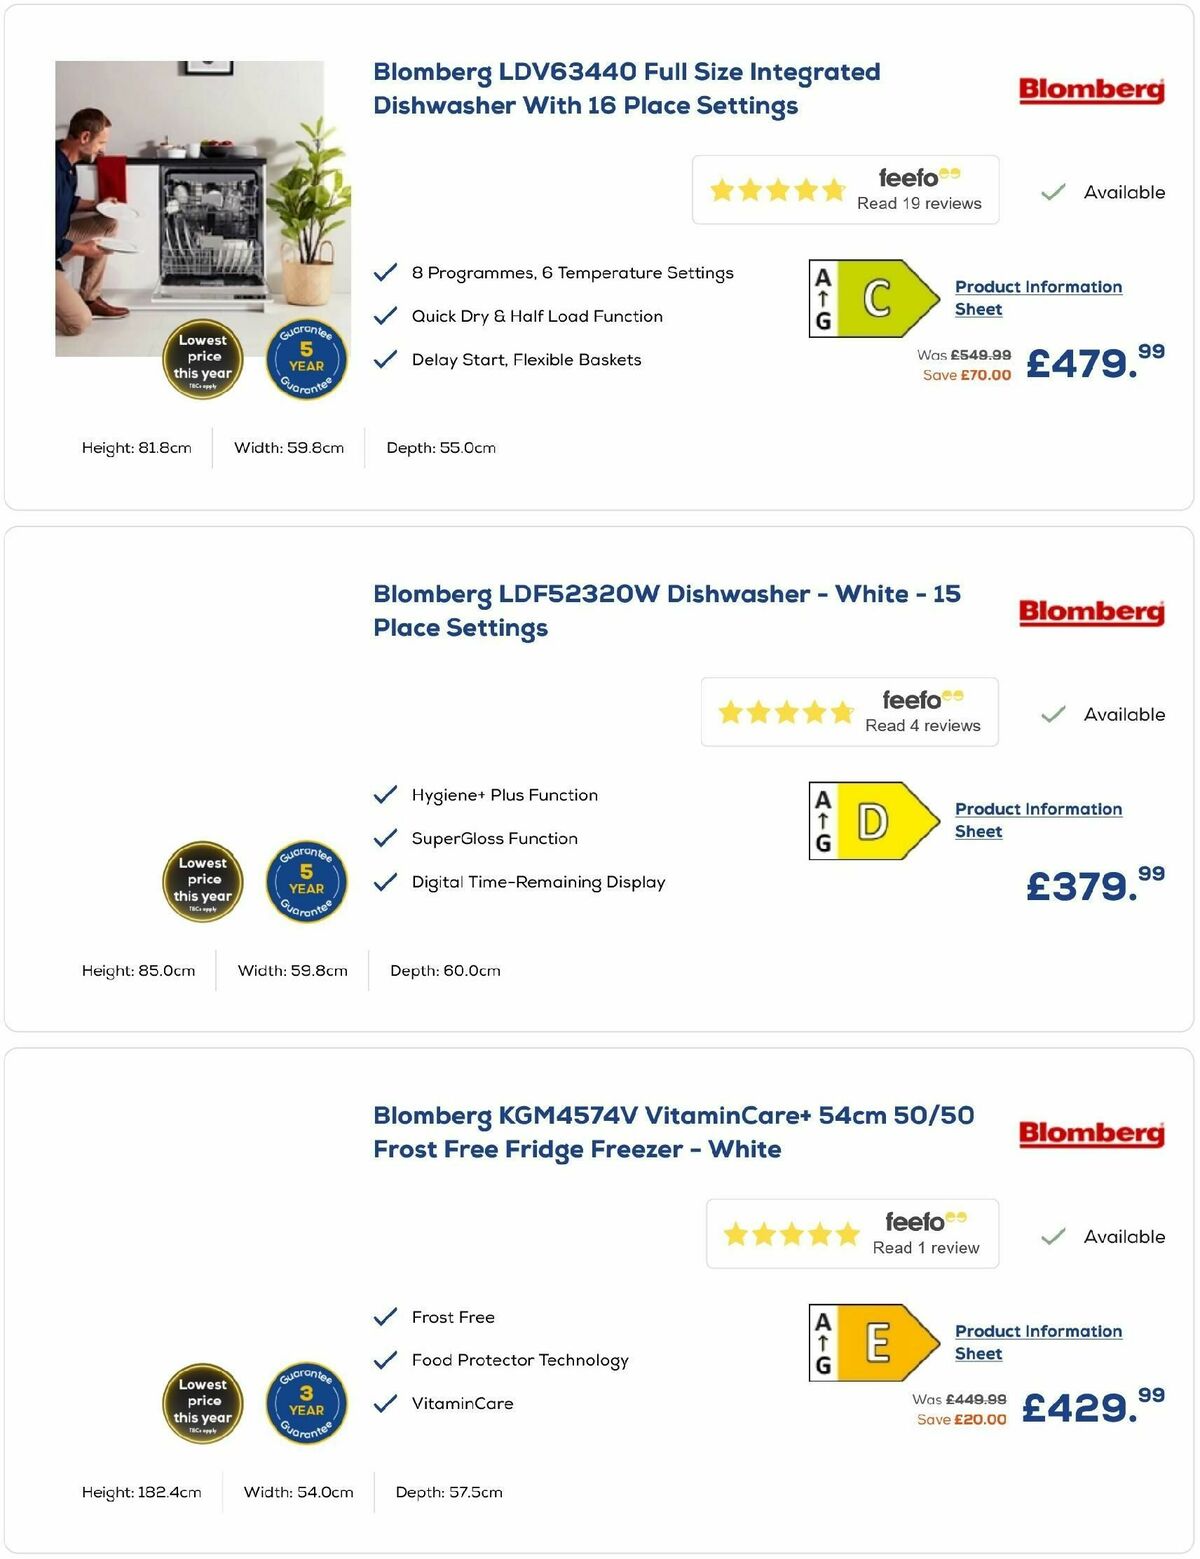The height and width of the screenshot is (1559, 1200).
Task: Select the 5 Year Guarantee badge for LDV63440
Action: click(x=306, y=359)
